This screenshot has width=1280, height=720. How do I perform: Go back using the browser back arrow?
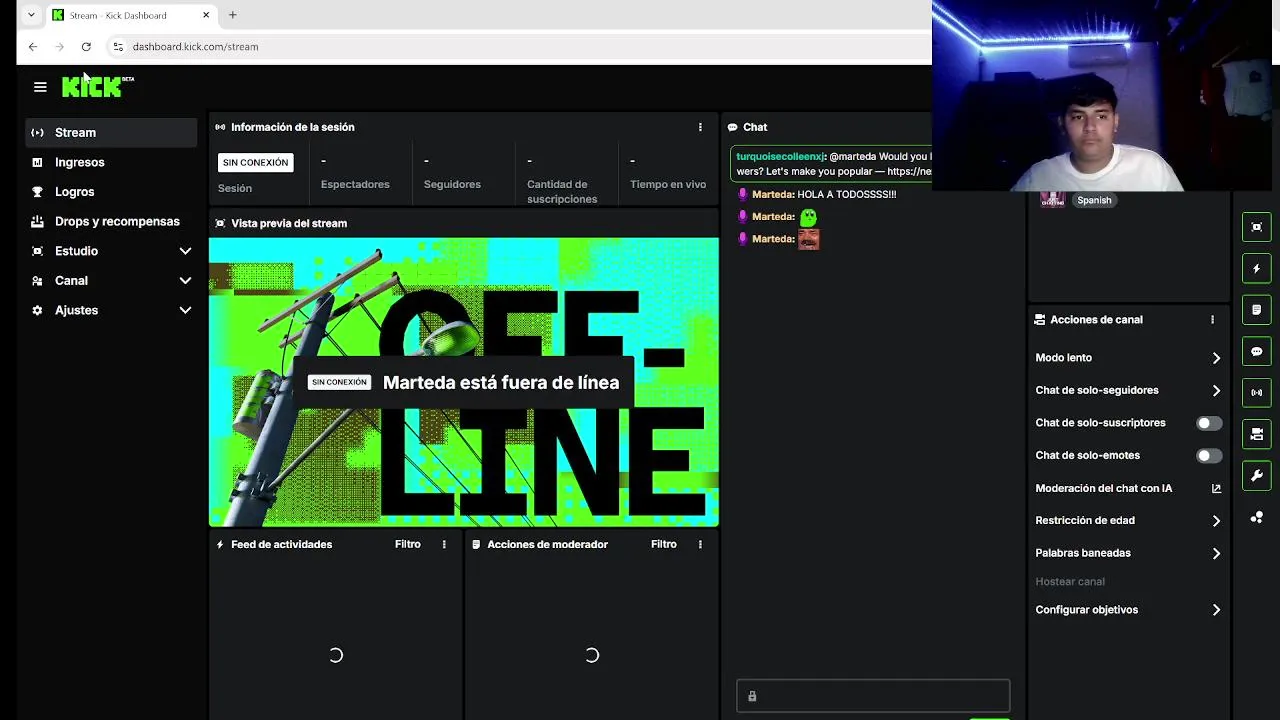coord(33,46)
